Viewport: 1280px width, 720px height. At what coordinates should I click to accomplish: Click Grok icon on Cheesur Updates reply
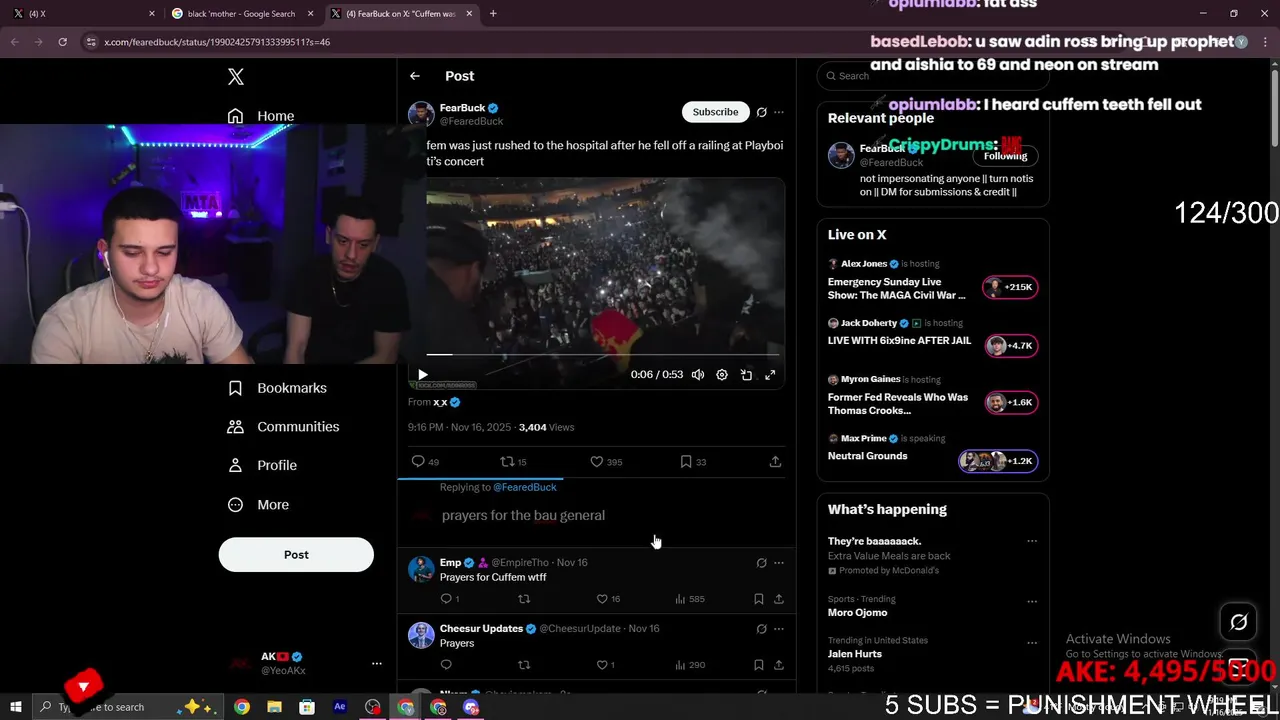[761, 629]
